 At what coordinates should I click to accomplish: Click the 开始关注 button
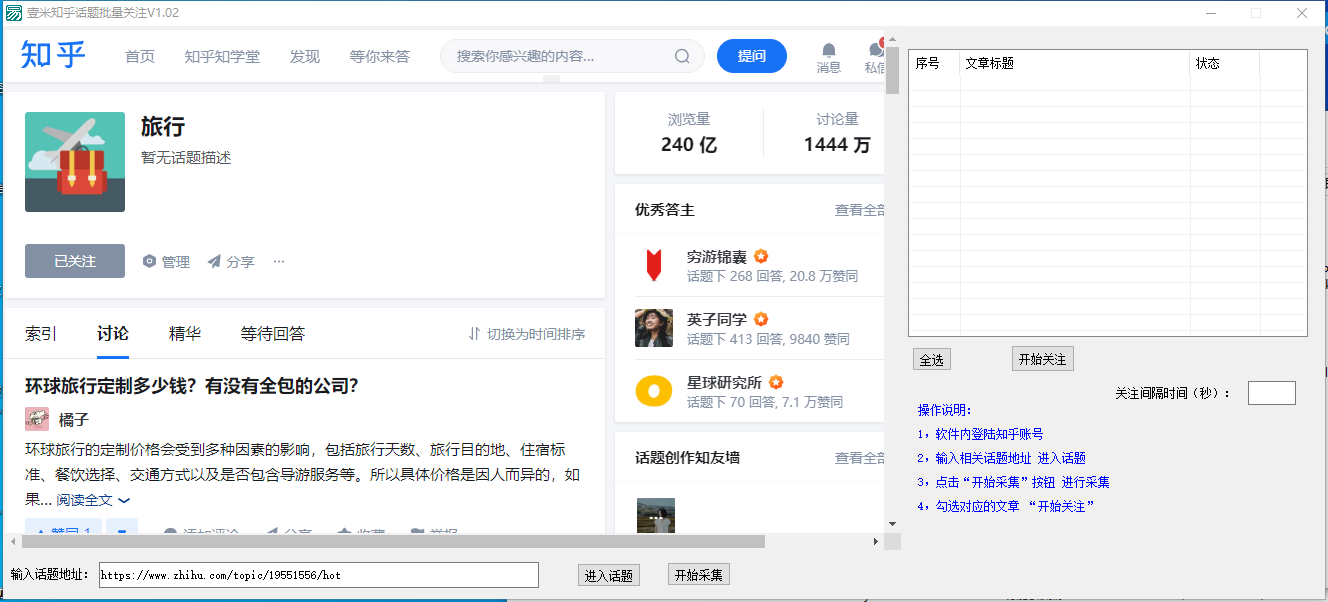click(x=1042, y=359)
